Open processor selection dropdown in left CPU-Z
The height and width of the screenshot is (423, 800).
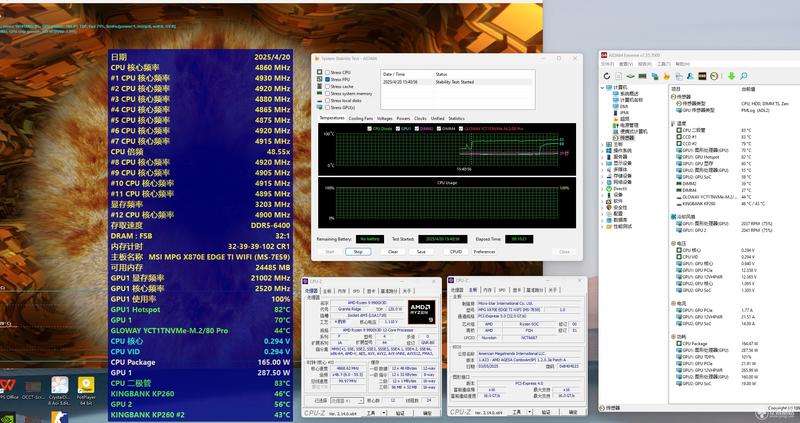point(347,401)
